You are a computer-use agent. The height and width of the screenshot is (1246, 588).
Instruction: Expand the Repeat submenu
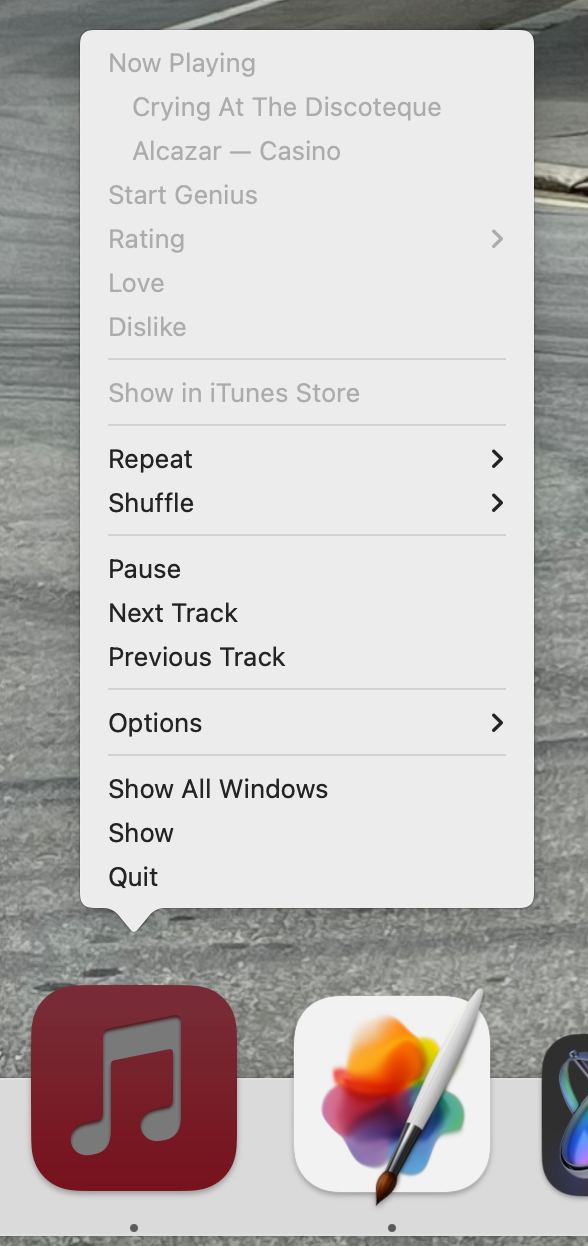tap(307, 459)
